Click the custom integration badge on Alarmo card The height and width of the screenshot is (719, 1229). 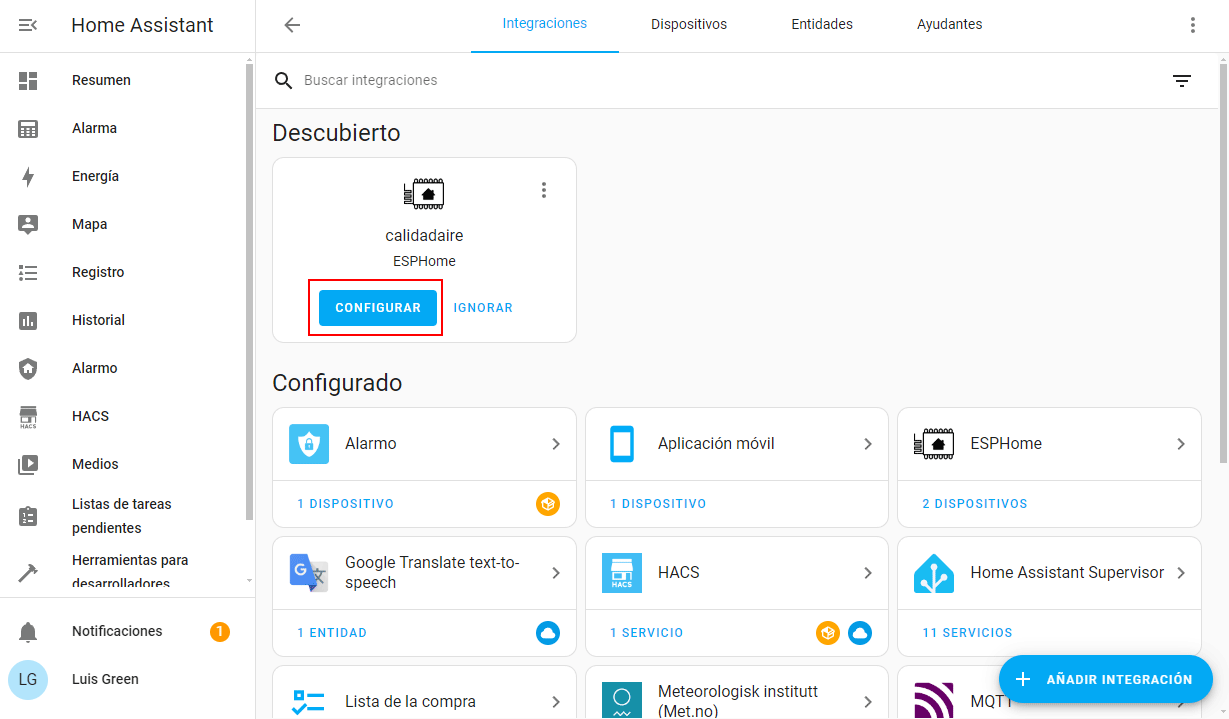tap(547, 504)
